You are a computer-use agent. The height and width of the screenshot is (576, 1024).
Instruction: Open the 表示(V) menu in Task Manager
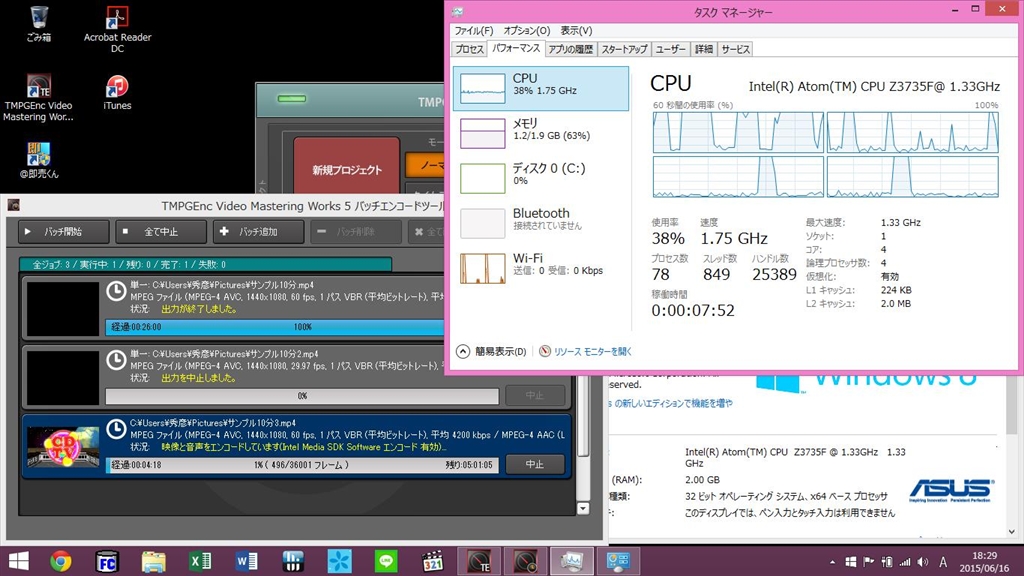pyautogui.click(x=576, y=31)
